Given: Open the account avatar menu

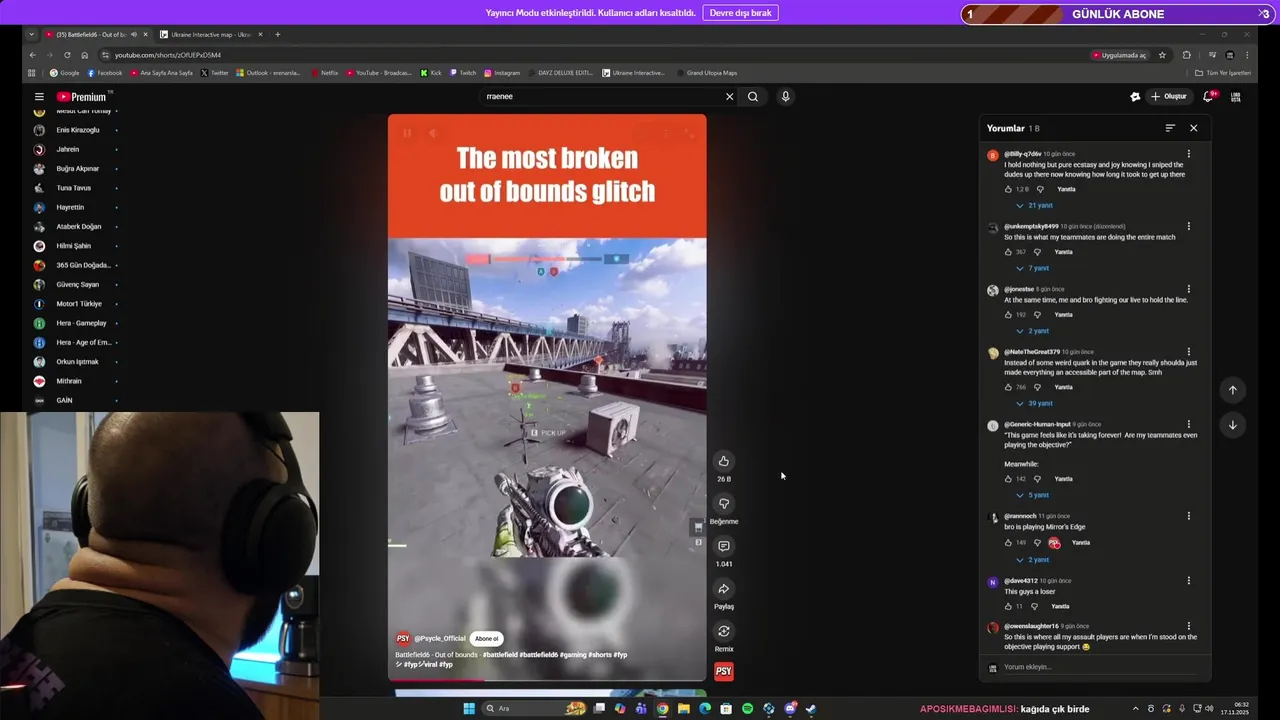Looking at the screenshot, I should pos(1236,97).
